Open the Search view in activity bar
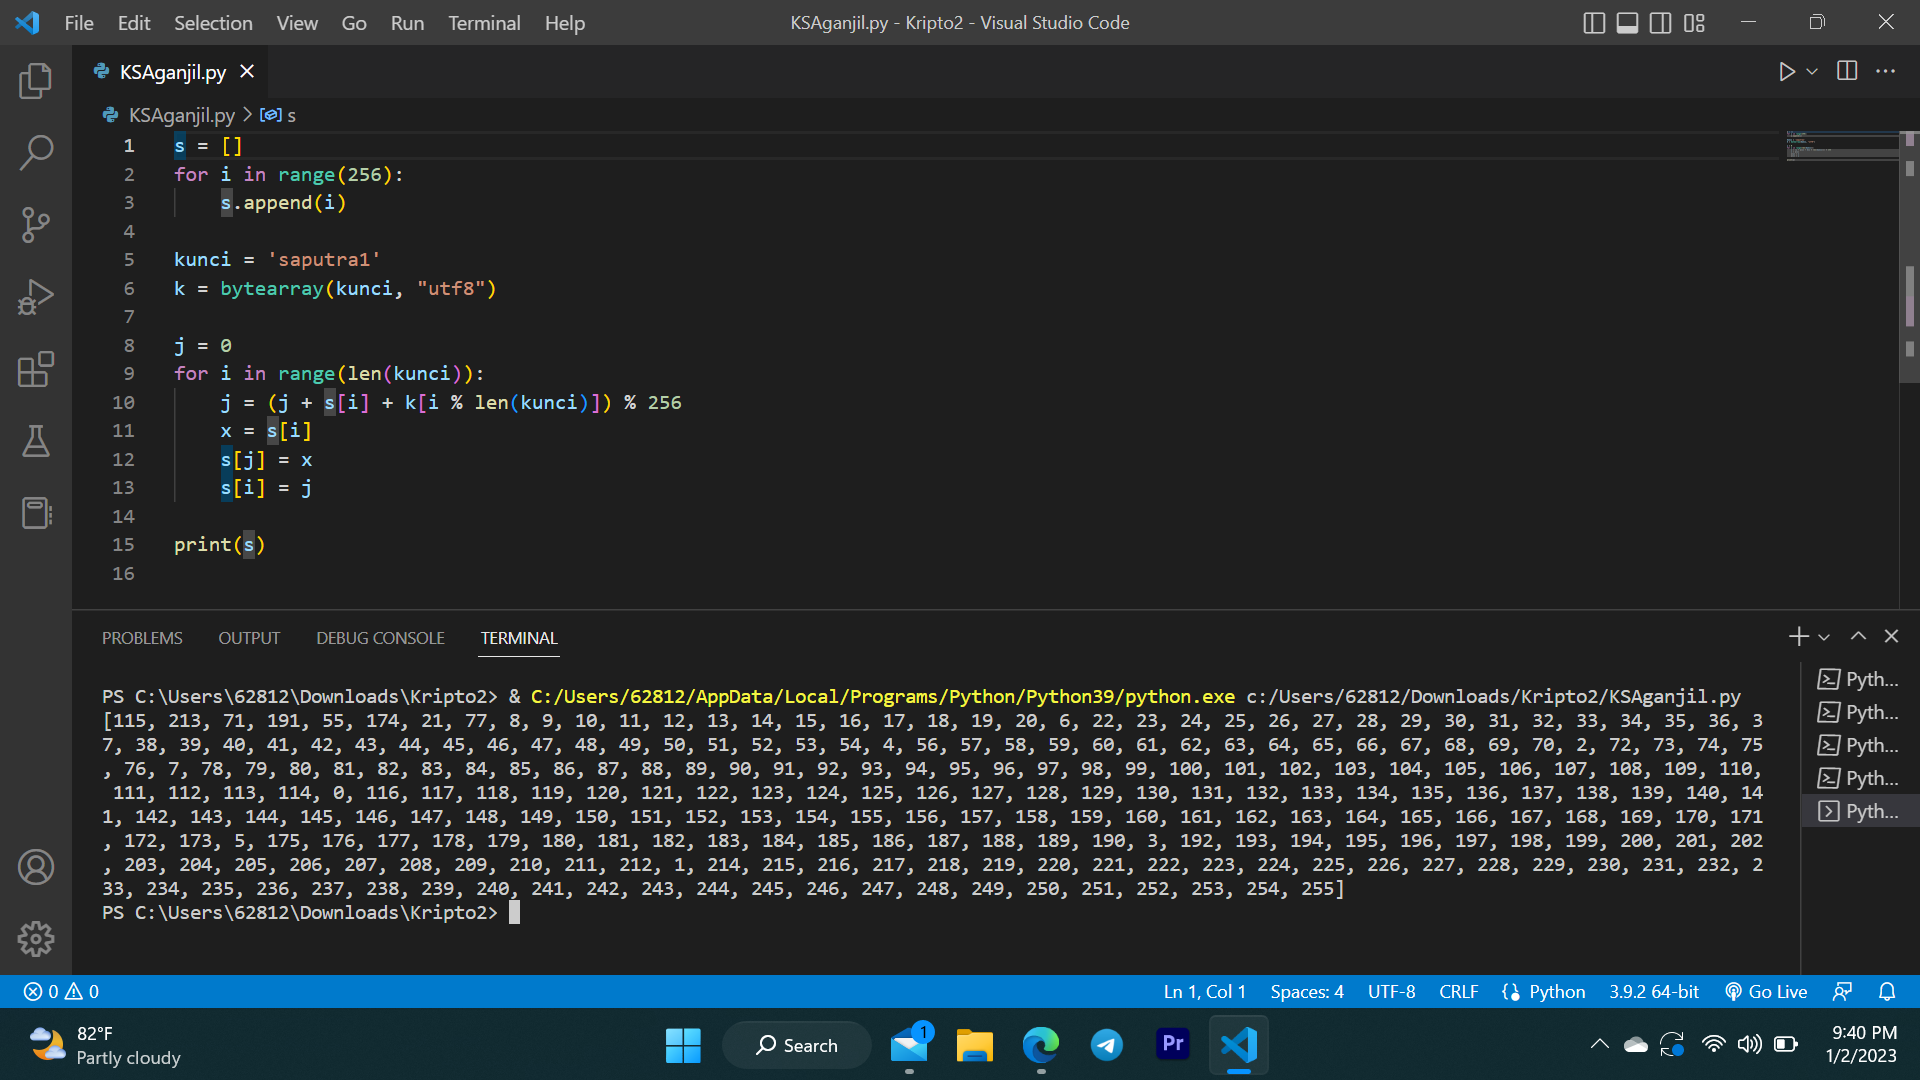Image resolution: width=1920 pixels, height=1080 pixels. click(36, 153)
